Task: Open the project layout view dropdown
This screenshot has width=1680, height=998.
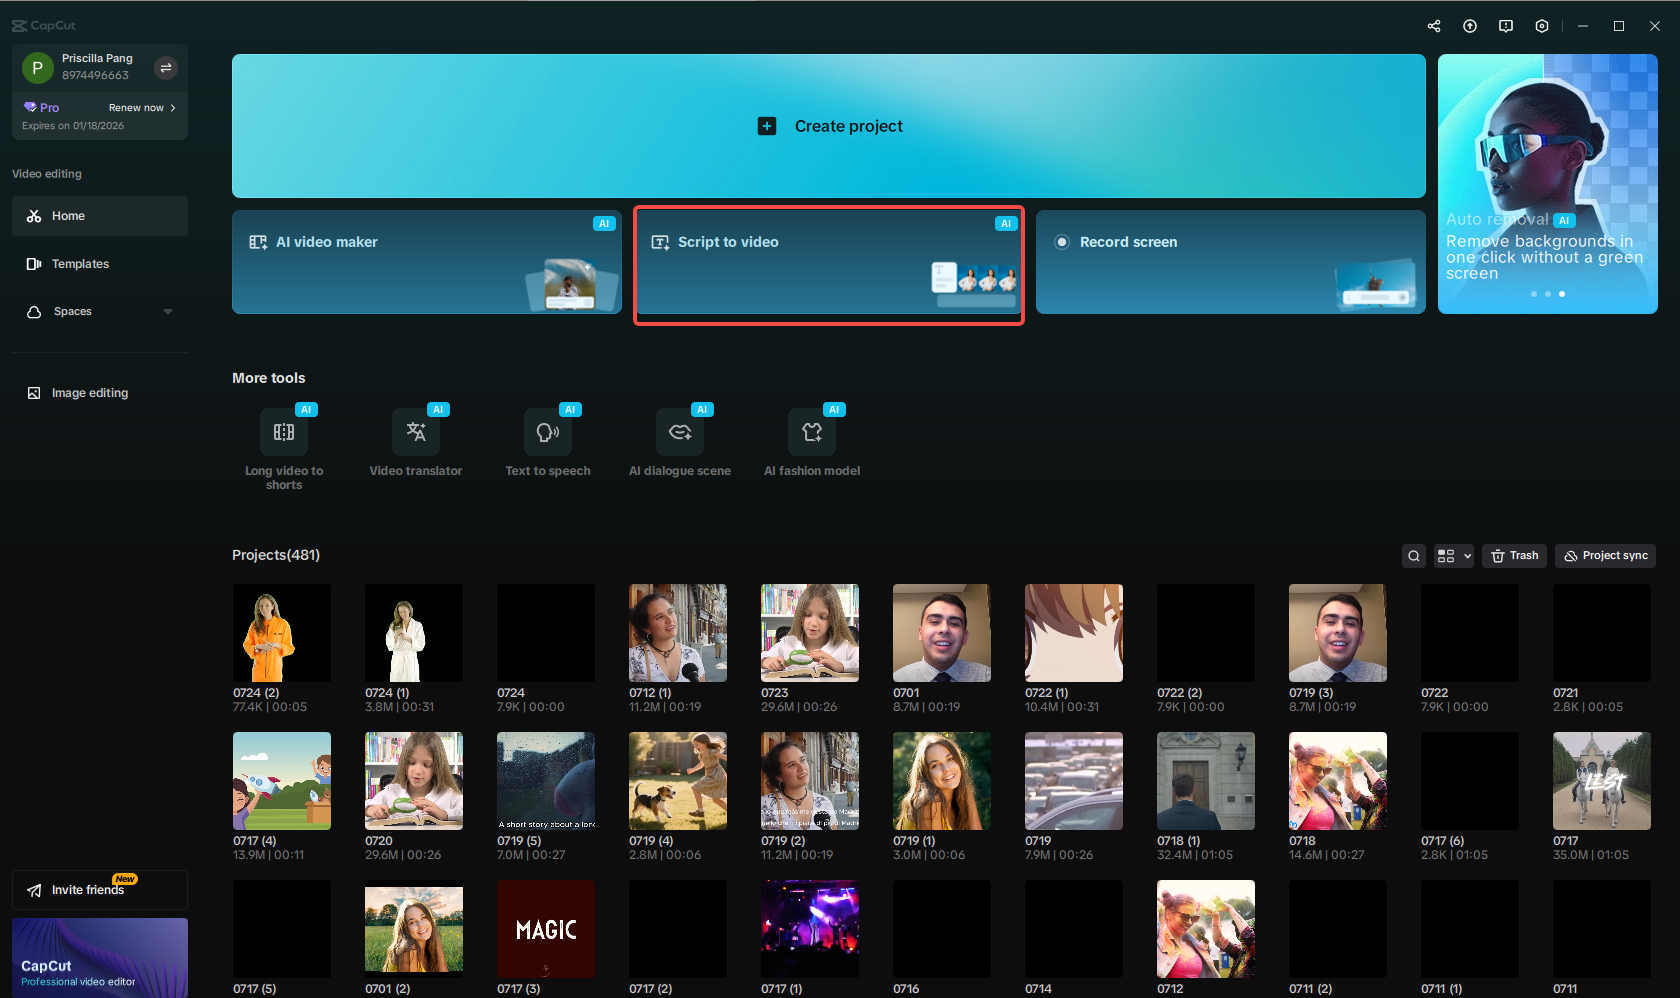Action: tap(1453, 556)
